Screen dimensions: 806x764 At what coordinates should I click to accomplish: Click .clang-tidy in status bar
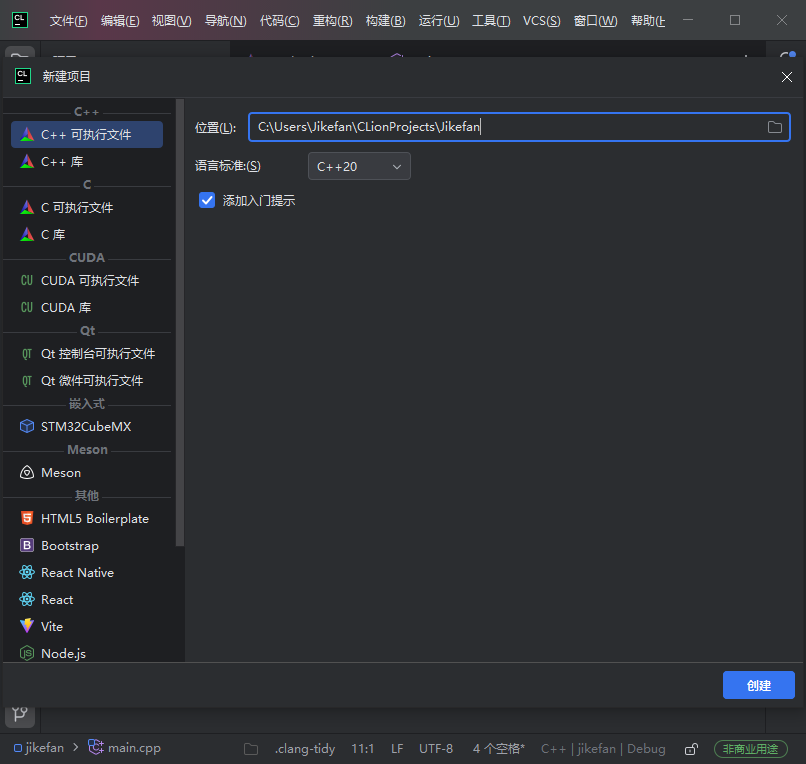click(x=305, y=749)
